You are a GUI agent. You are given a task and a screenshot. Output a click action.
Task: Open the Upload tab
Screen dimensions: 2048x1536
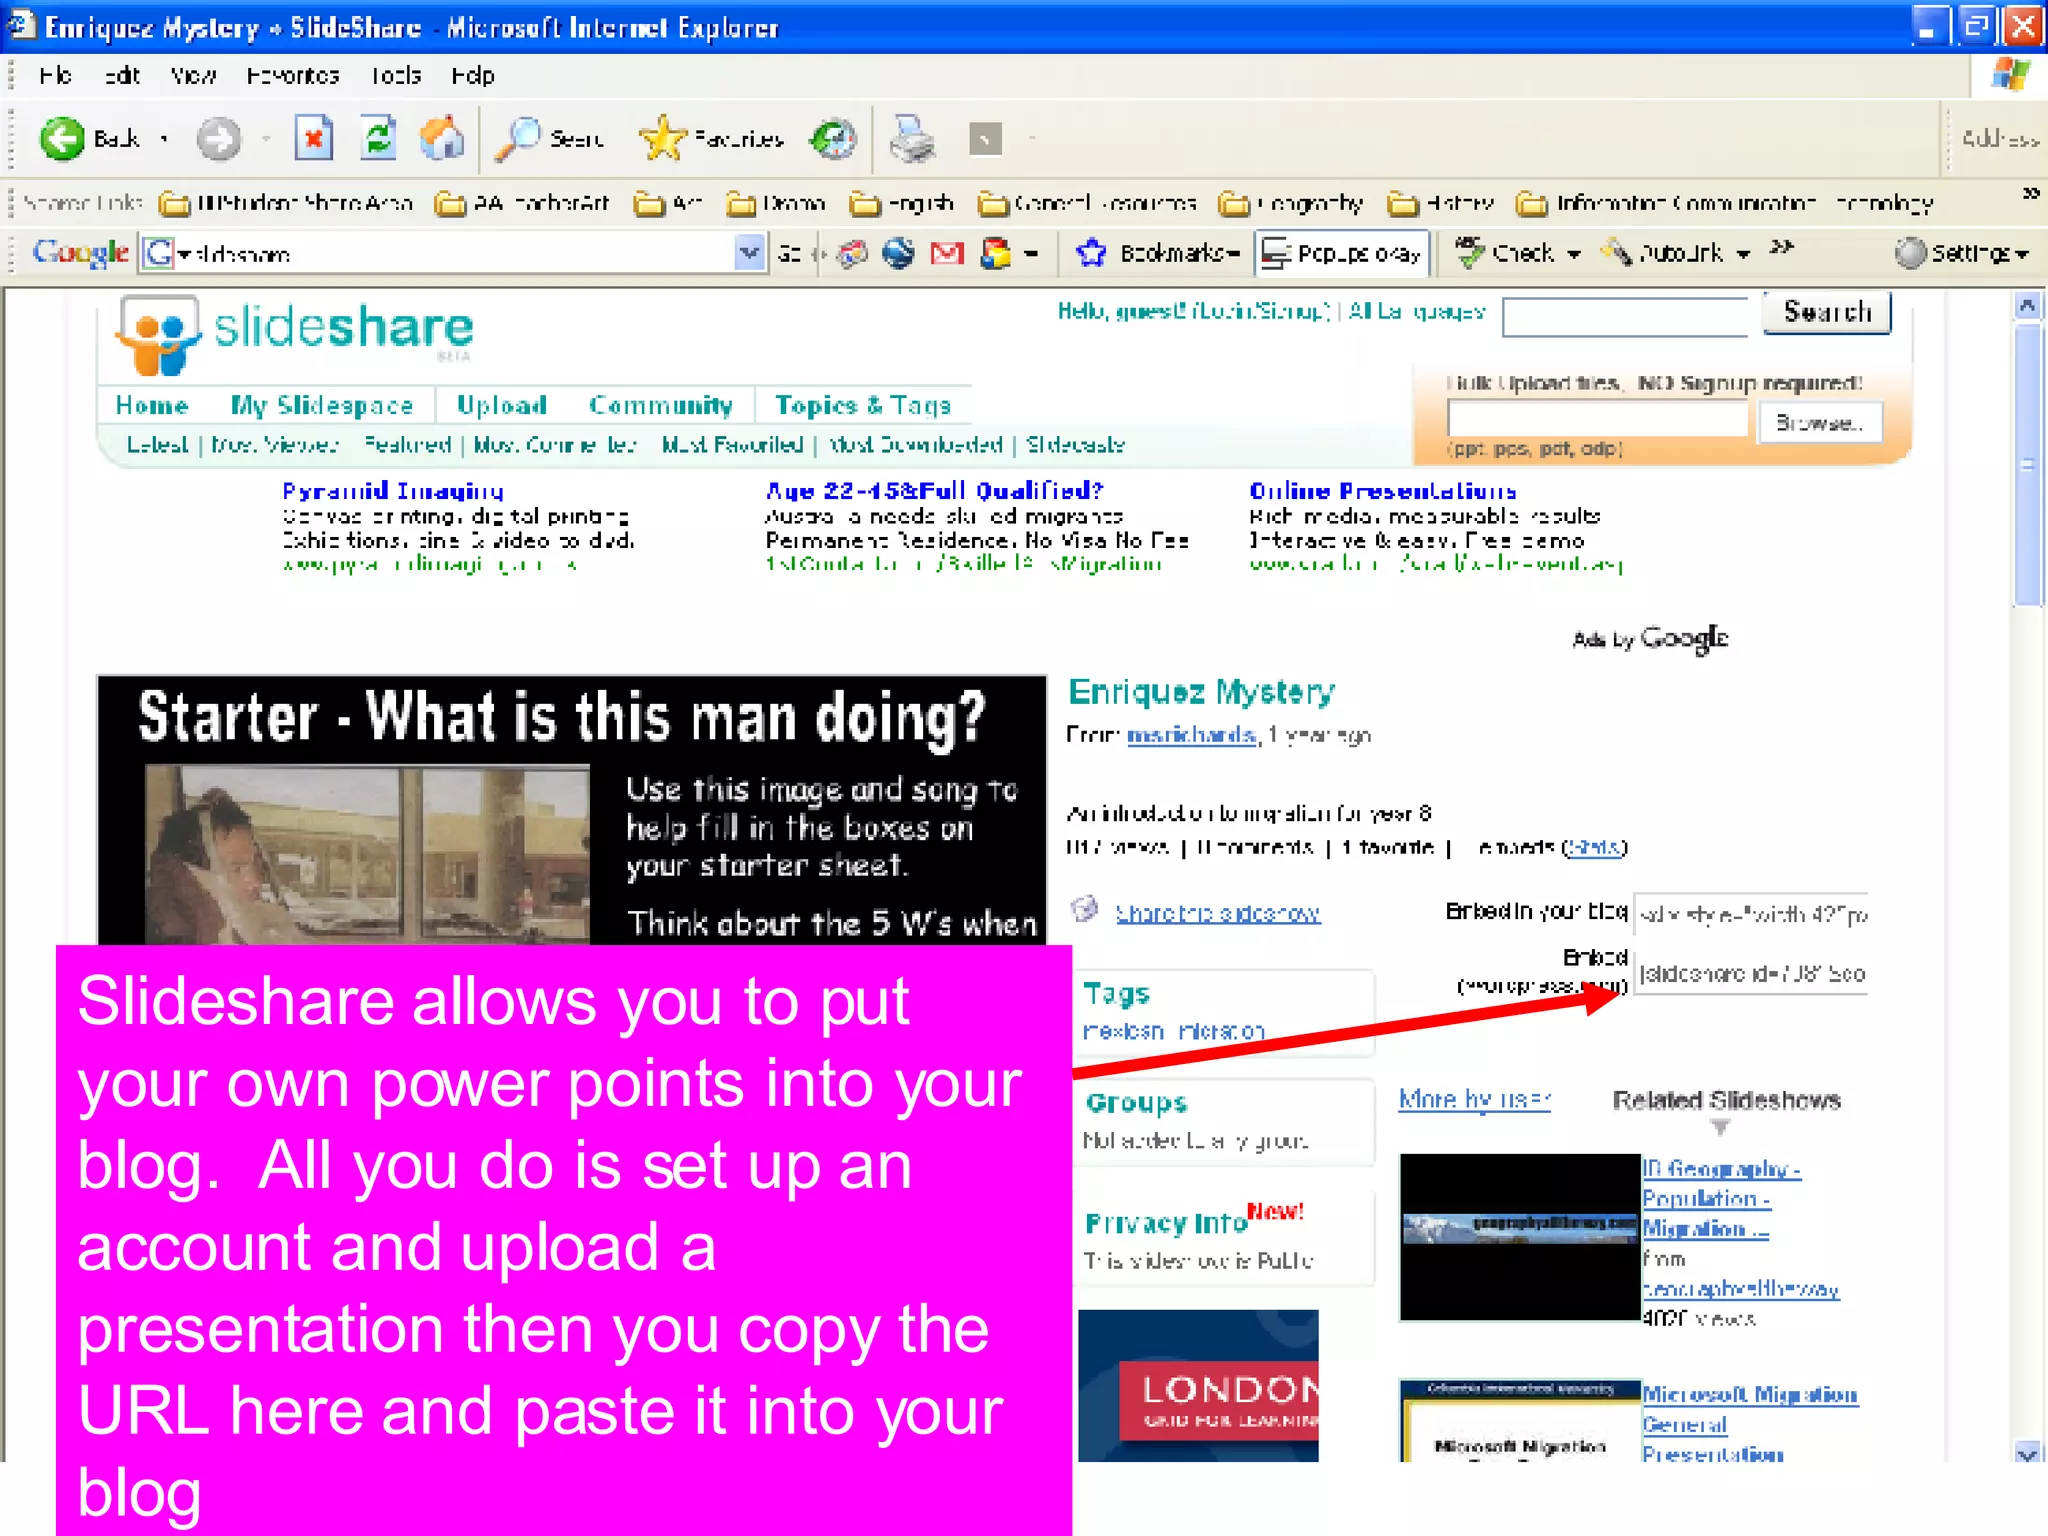click(x=502, y=405)
